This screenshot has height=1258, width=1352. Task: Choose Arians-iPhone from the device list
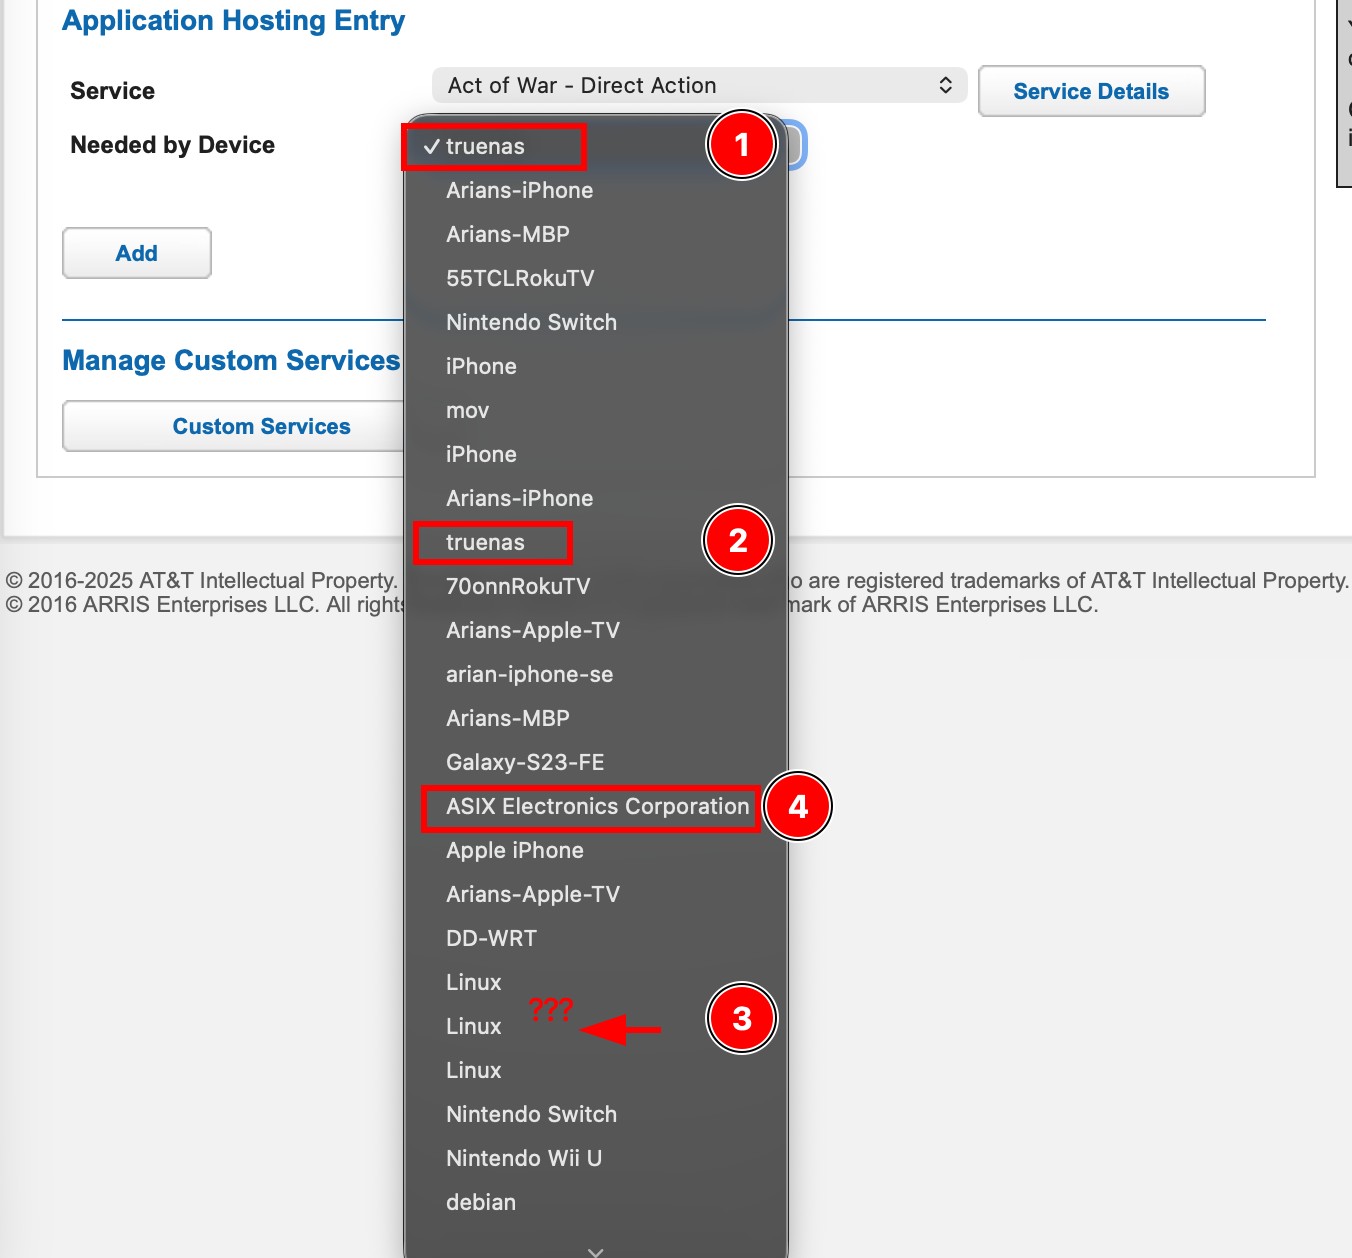pyautogui.click(x=519, y=190)
